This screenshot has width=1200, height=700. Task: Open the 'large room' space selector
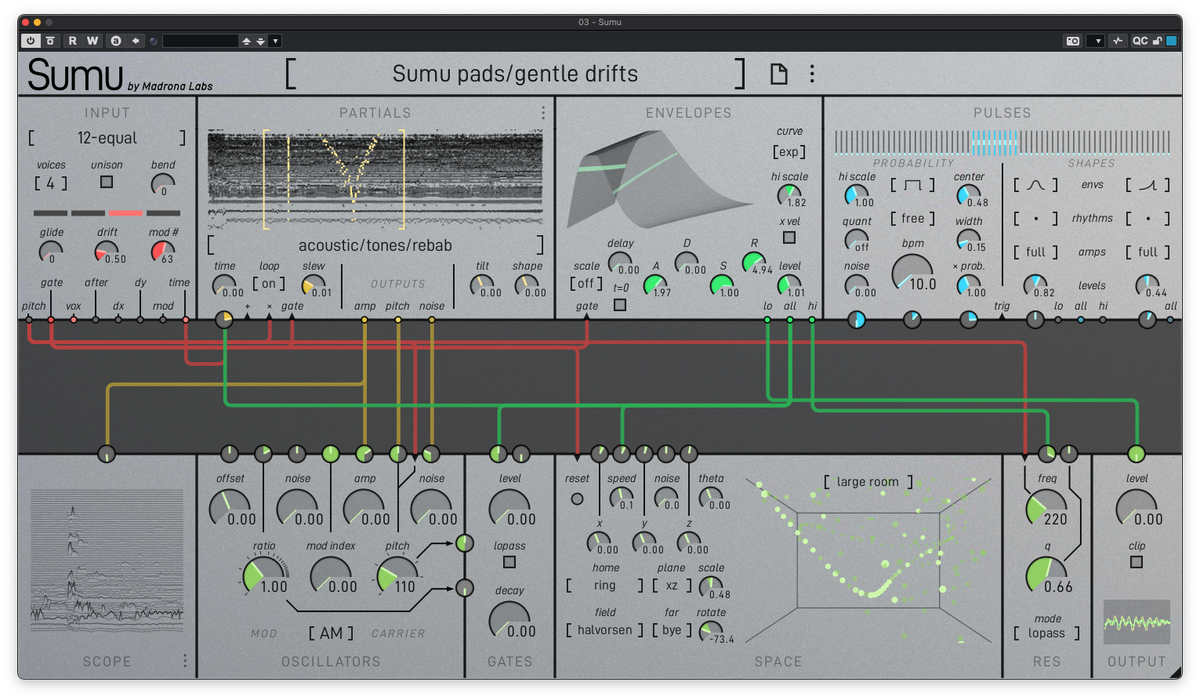tap(868, 482)
